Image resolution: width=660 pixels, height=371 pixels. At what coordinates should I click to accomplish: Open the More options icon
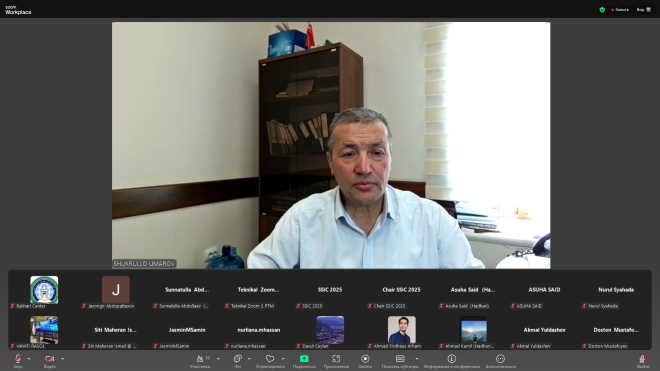pos(500,359)
